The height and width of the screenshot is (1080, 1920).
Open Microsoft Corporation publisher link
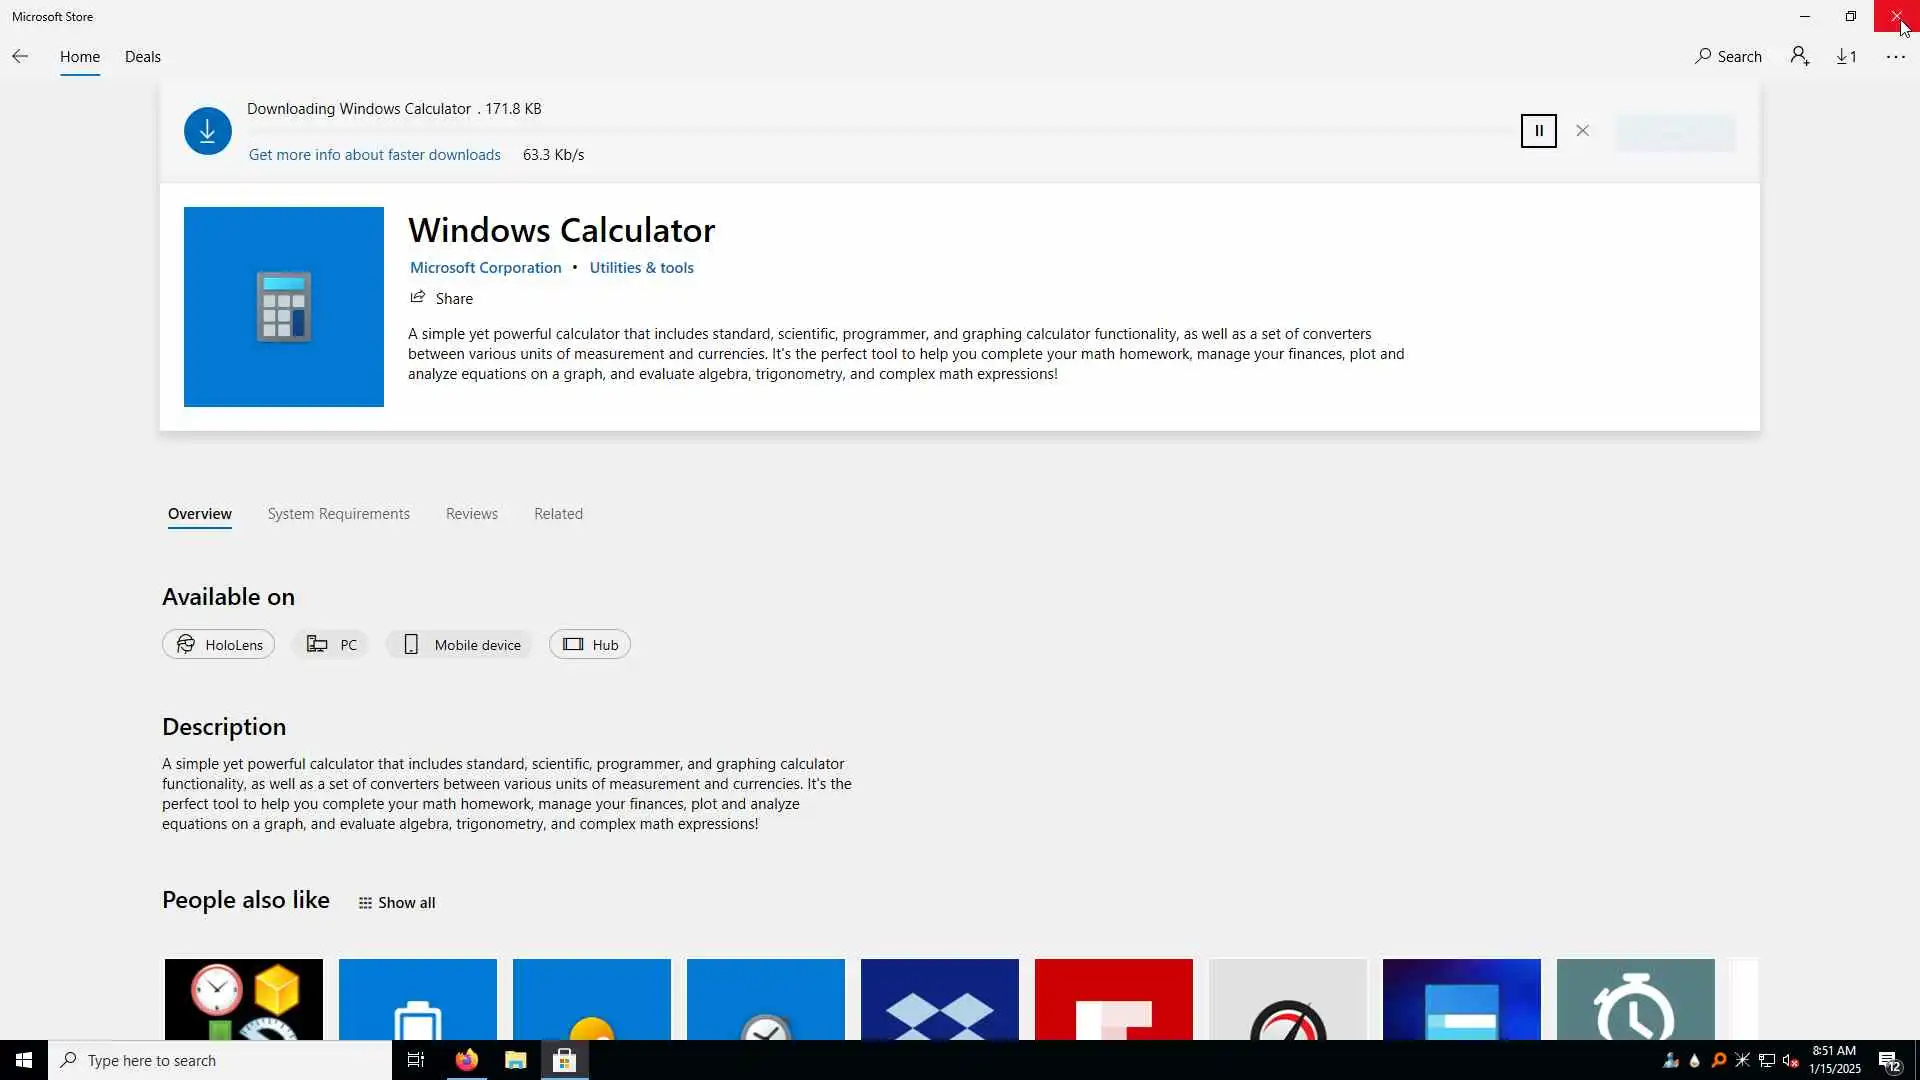pos(485,268)
